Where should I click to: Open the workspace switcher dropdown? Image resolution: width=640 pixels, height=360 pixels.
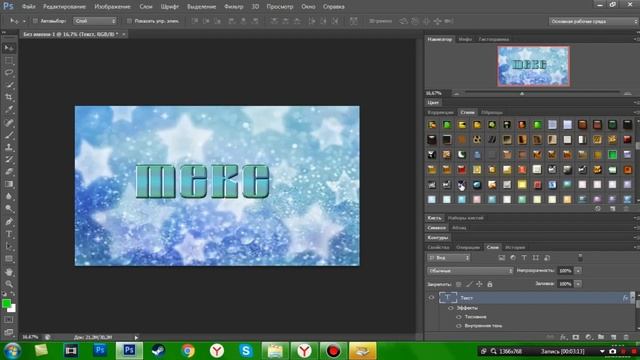point(593,21)
